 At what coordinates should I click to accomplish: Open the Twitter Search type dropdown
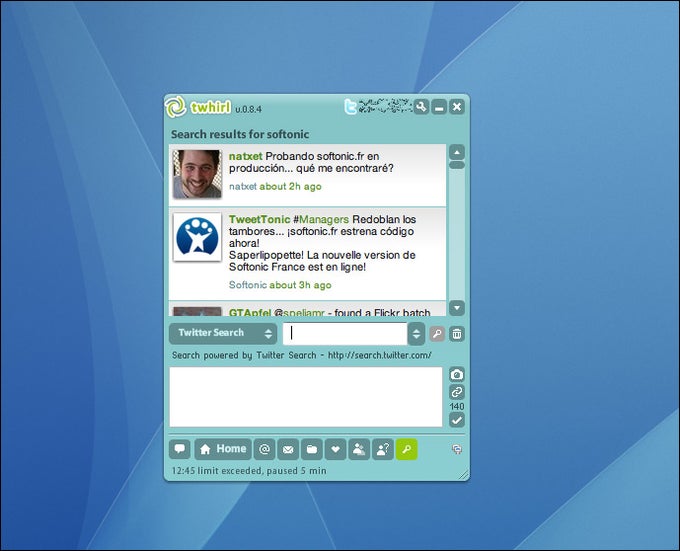click(x=223, y=333)
